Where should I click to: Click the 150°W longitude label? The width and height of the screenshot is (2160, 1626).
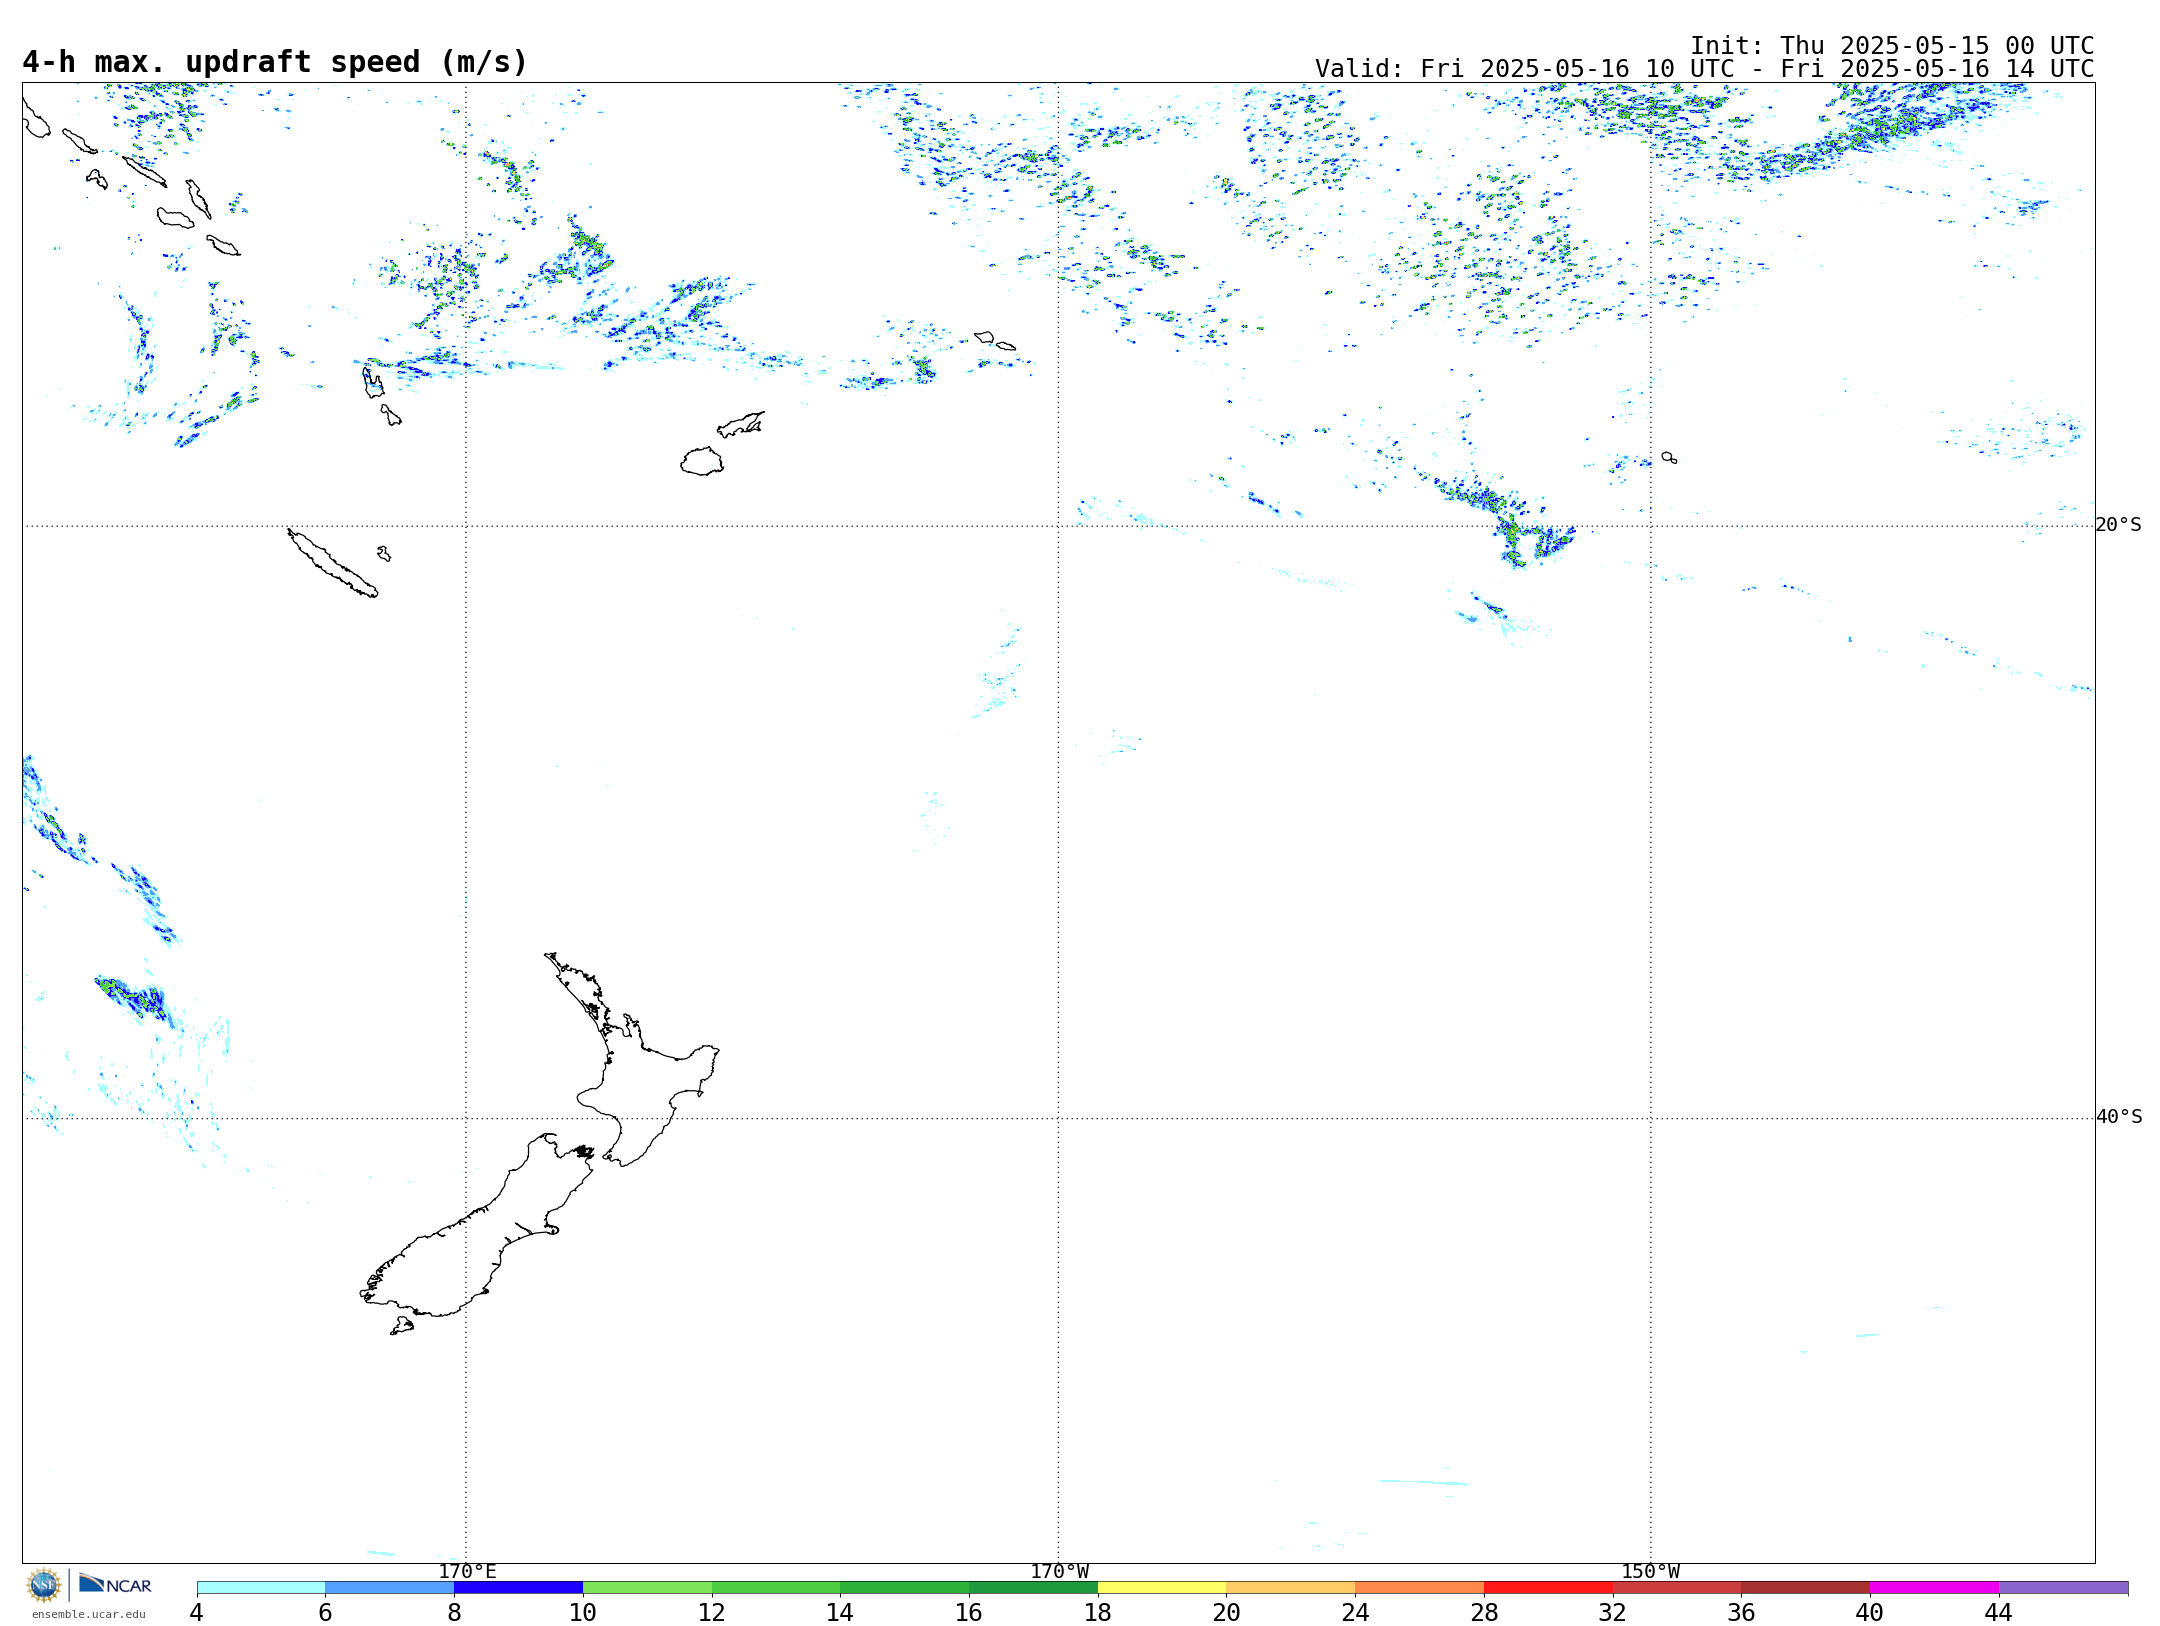tap(1651, 1571)
